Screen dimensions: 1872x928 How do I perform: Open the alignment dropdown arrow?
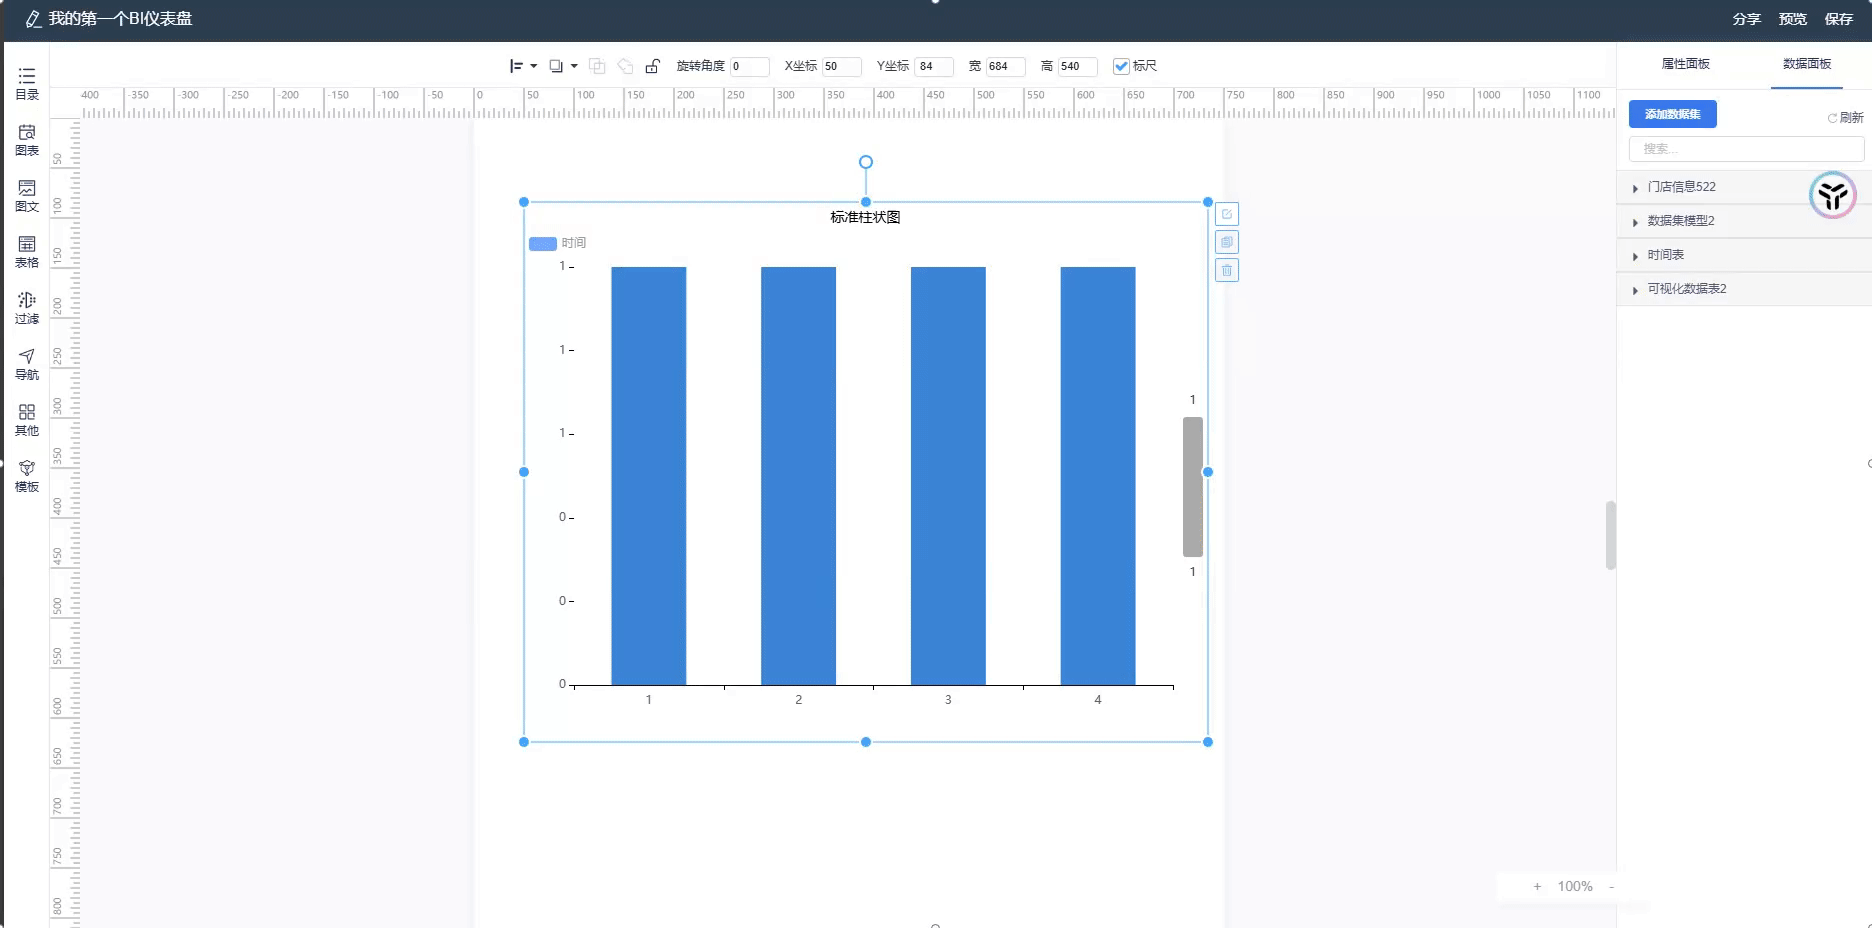coord(534,66)
